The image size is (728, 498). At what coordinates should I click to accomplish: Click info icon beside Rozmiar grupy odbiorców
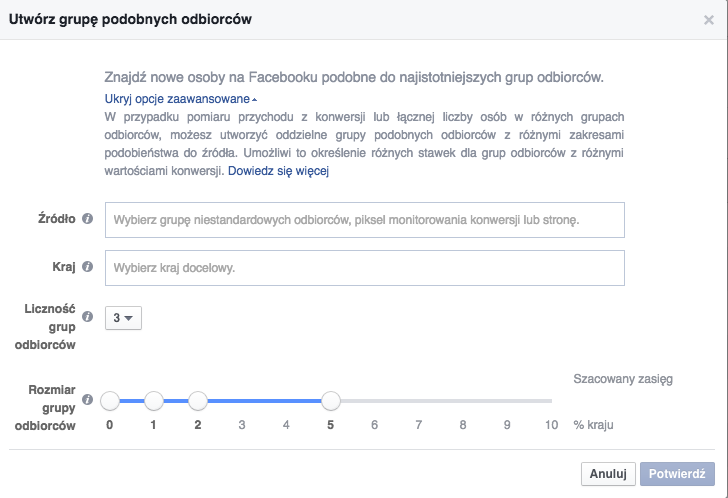(x=88, y=400)
